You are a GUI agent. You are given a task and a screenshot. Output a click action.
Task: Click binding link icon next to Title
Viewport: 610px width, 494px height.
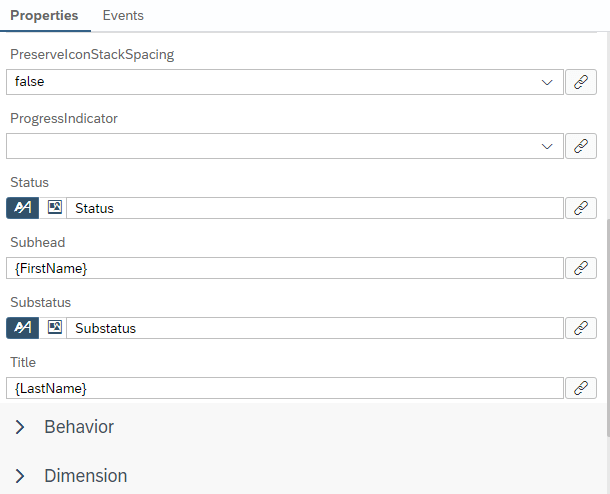click(x=581, y=388)
